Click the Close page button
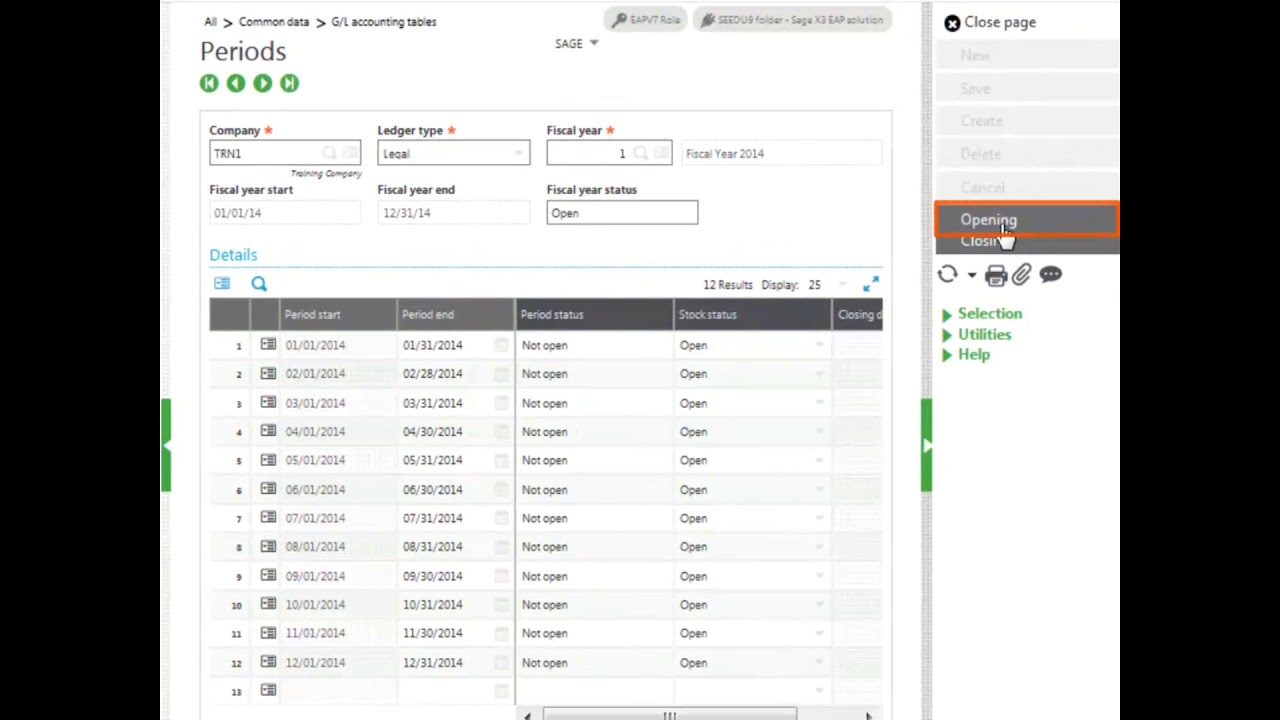 click(990, 22)
